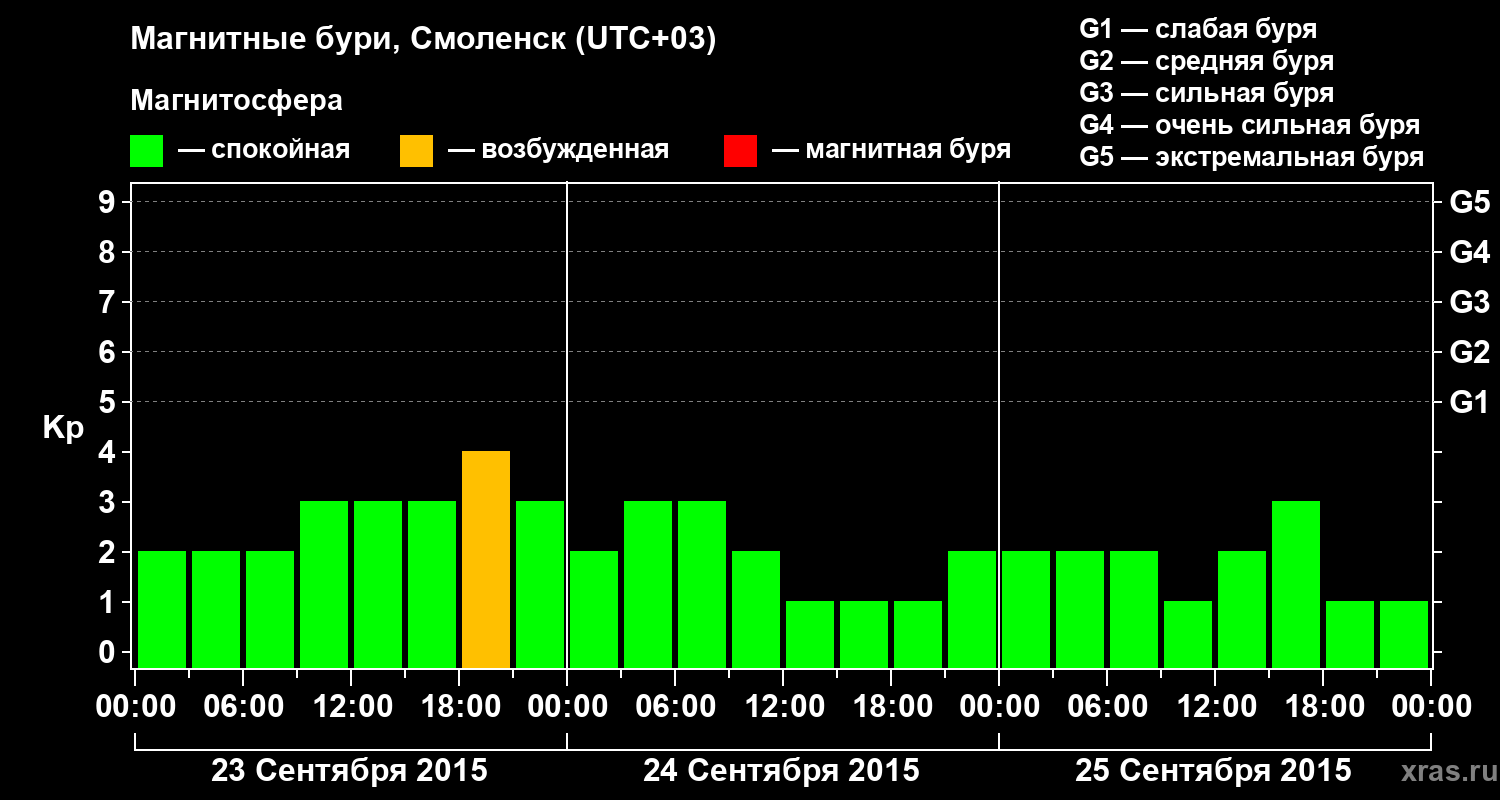Select the last bar on 25 Сентября, 21:00–00:00

[1404, 634]
